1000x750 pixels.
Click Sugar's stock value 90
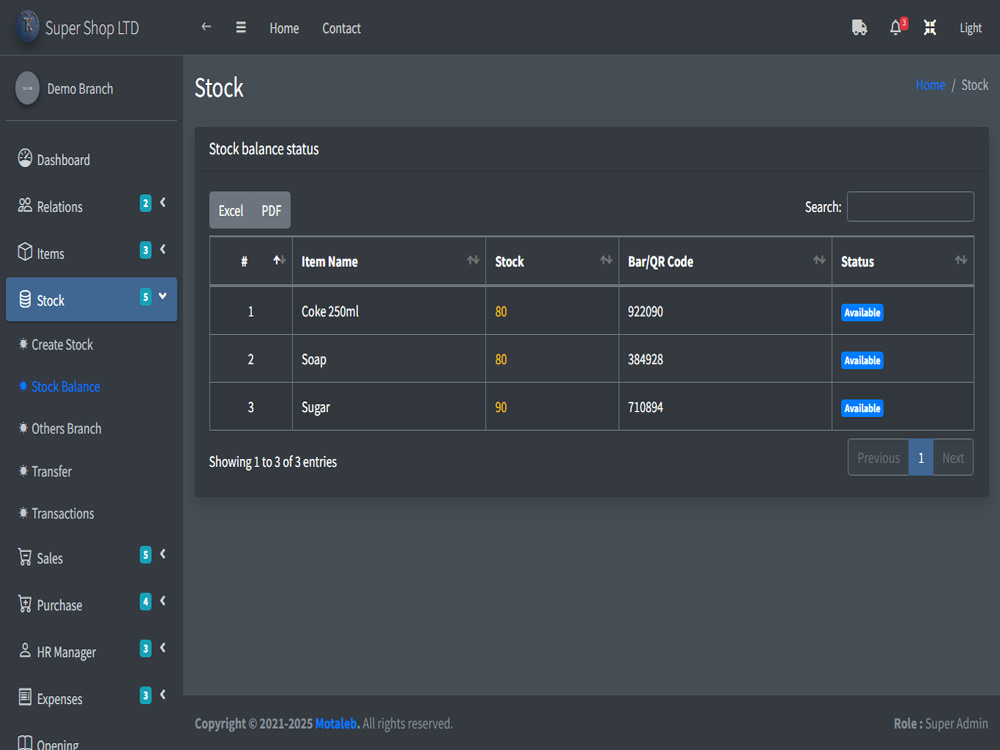(501, 407)
